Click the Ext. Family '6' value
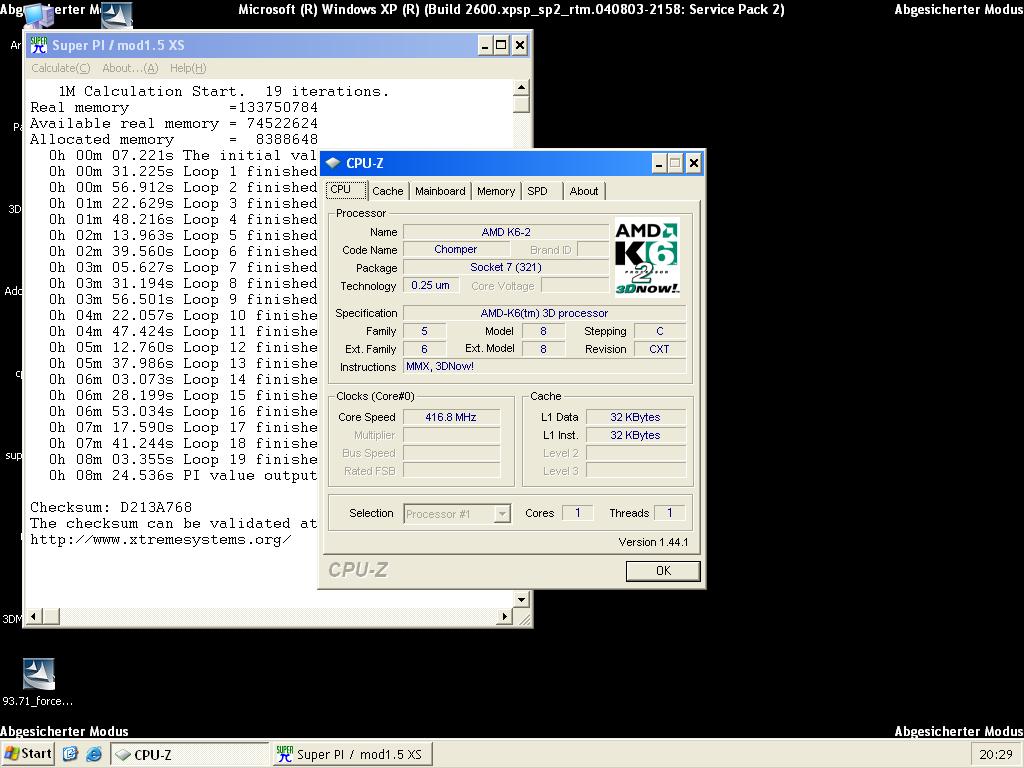The image size is (1024, 768). (424, 349)
